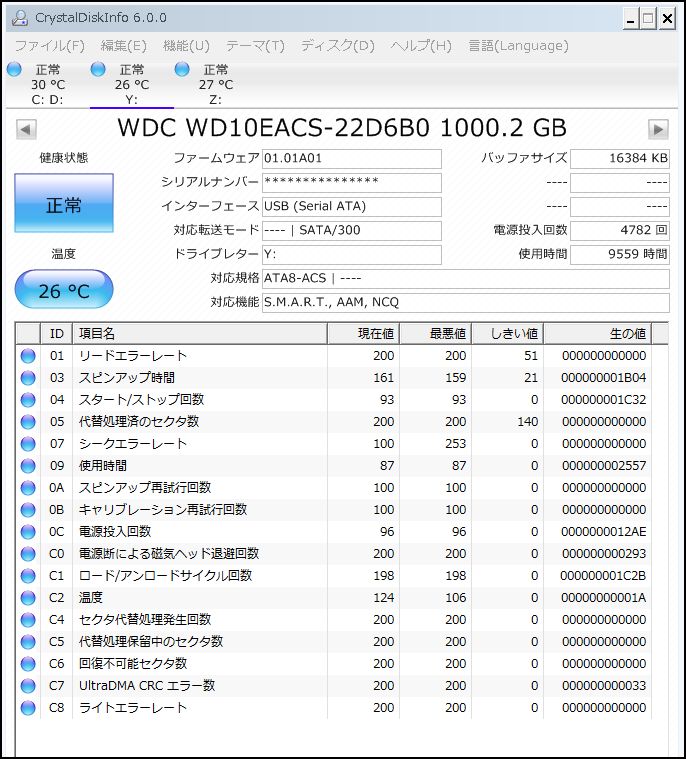Open the テーマ(T) menu
Viewport: 686px width, 759px height.
click(x=255, y=46)
